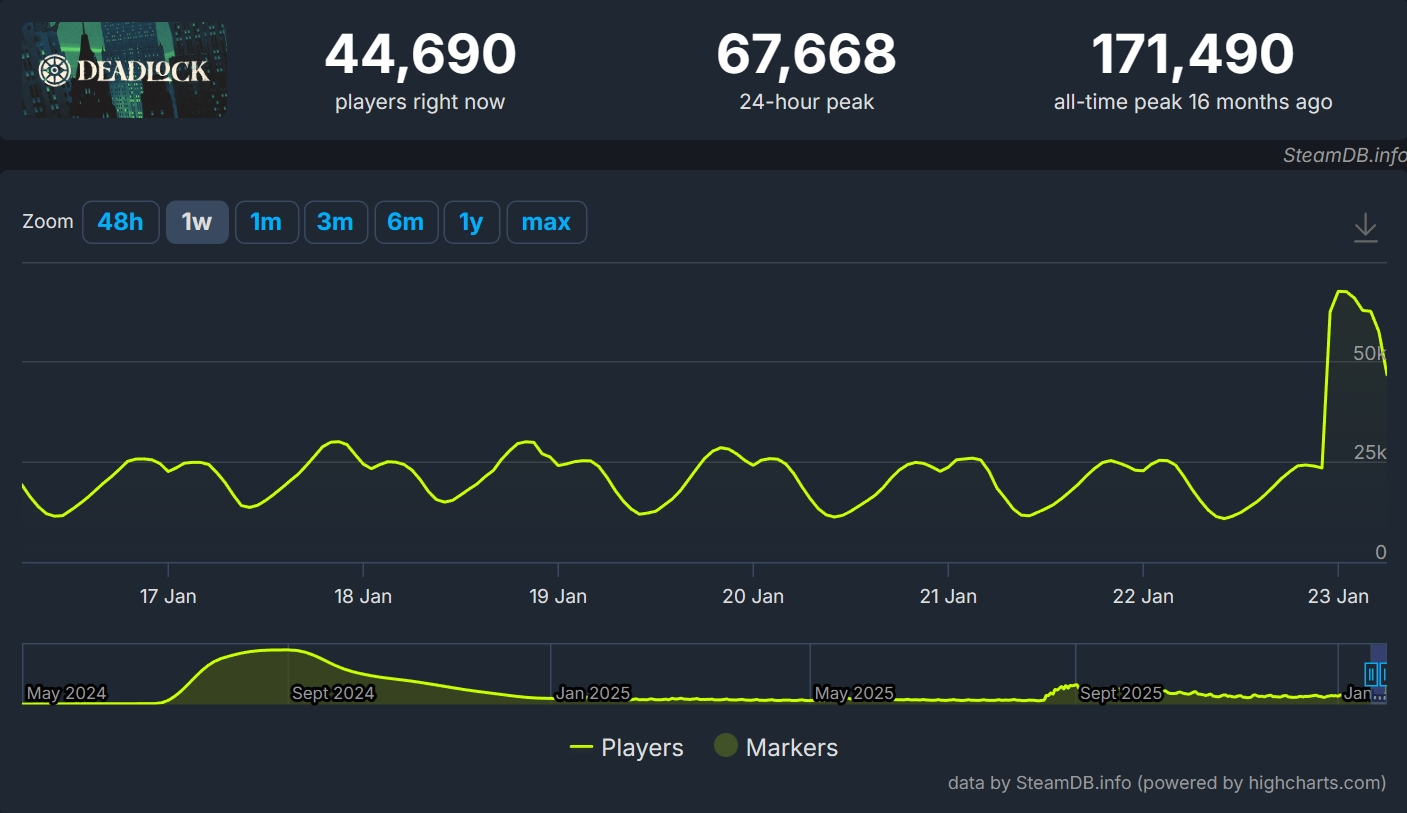Click 'all-time peak 16 months ago' text

tap(1193, 102)
